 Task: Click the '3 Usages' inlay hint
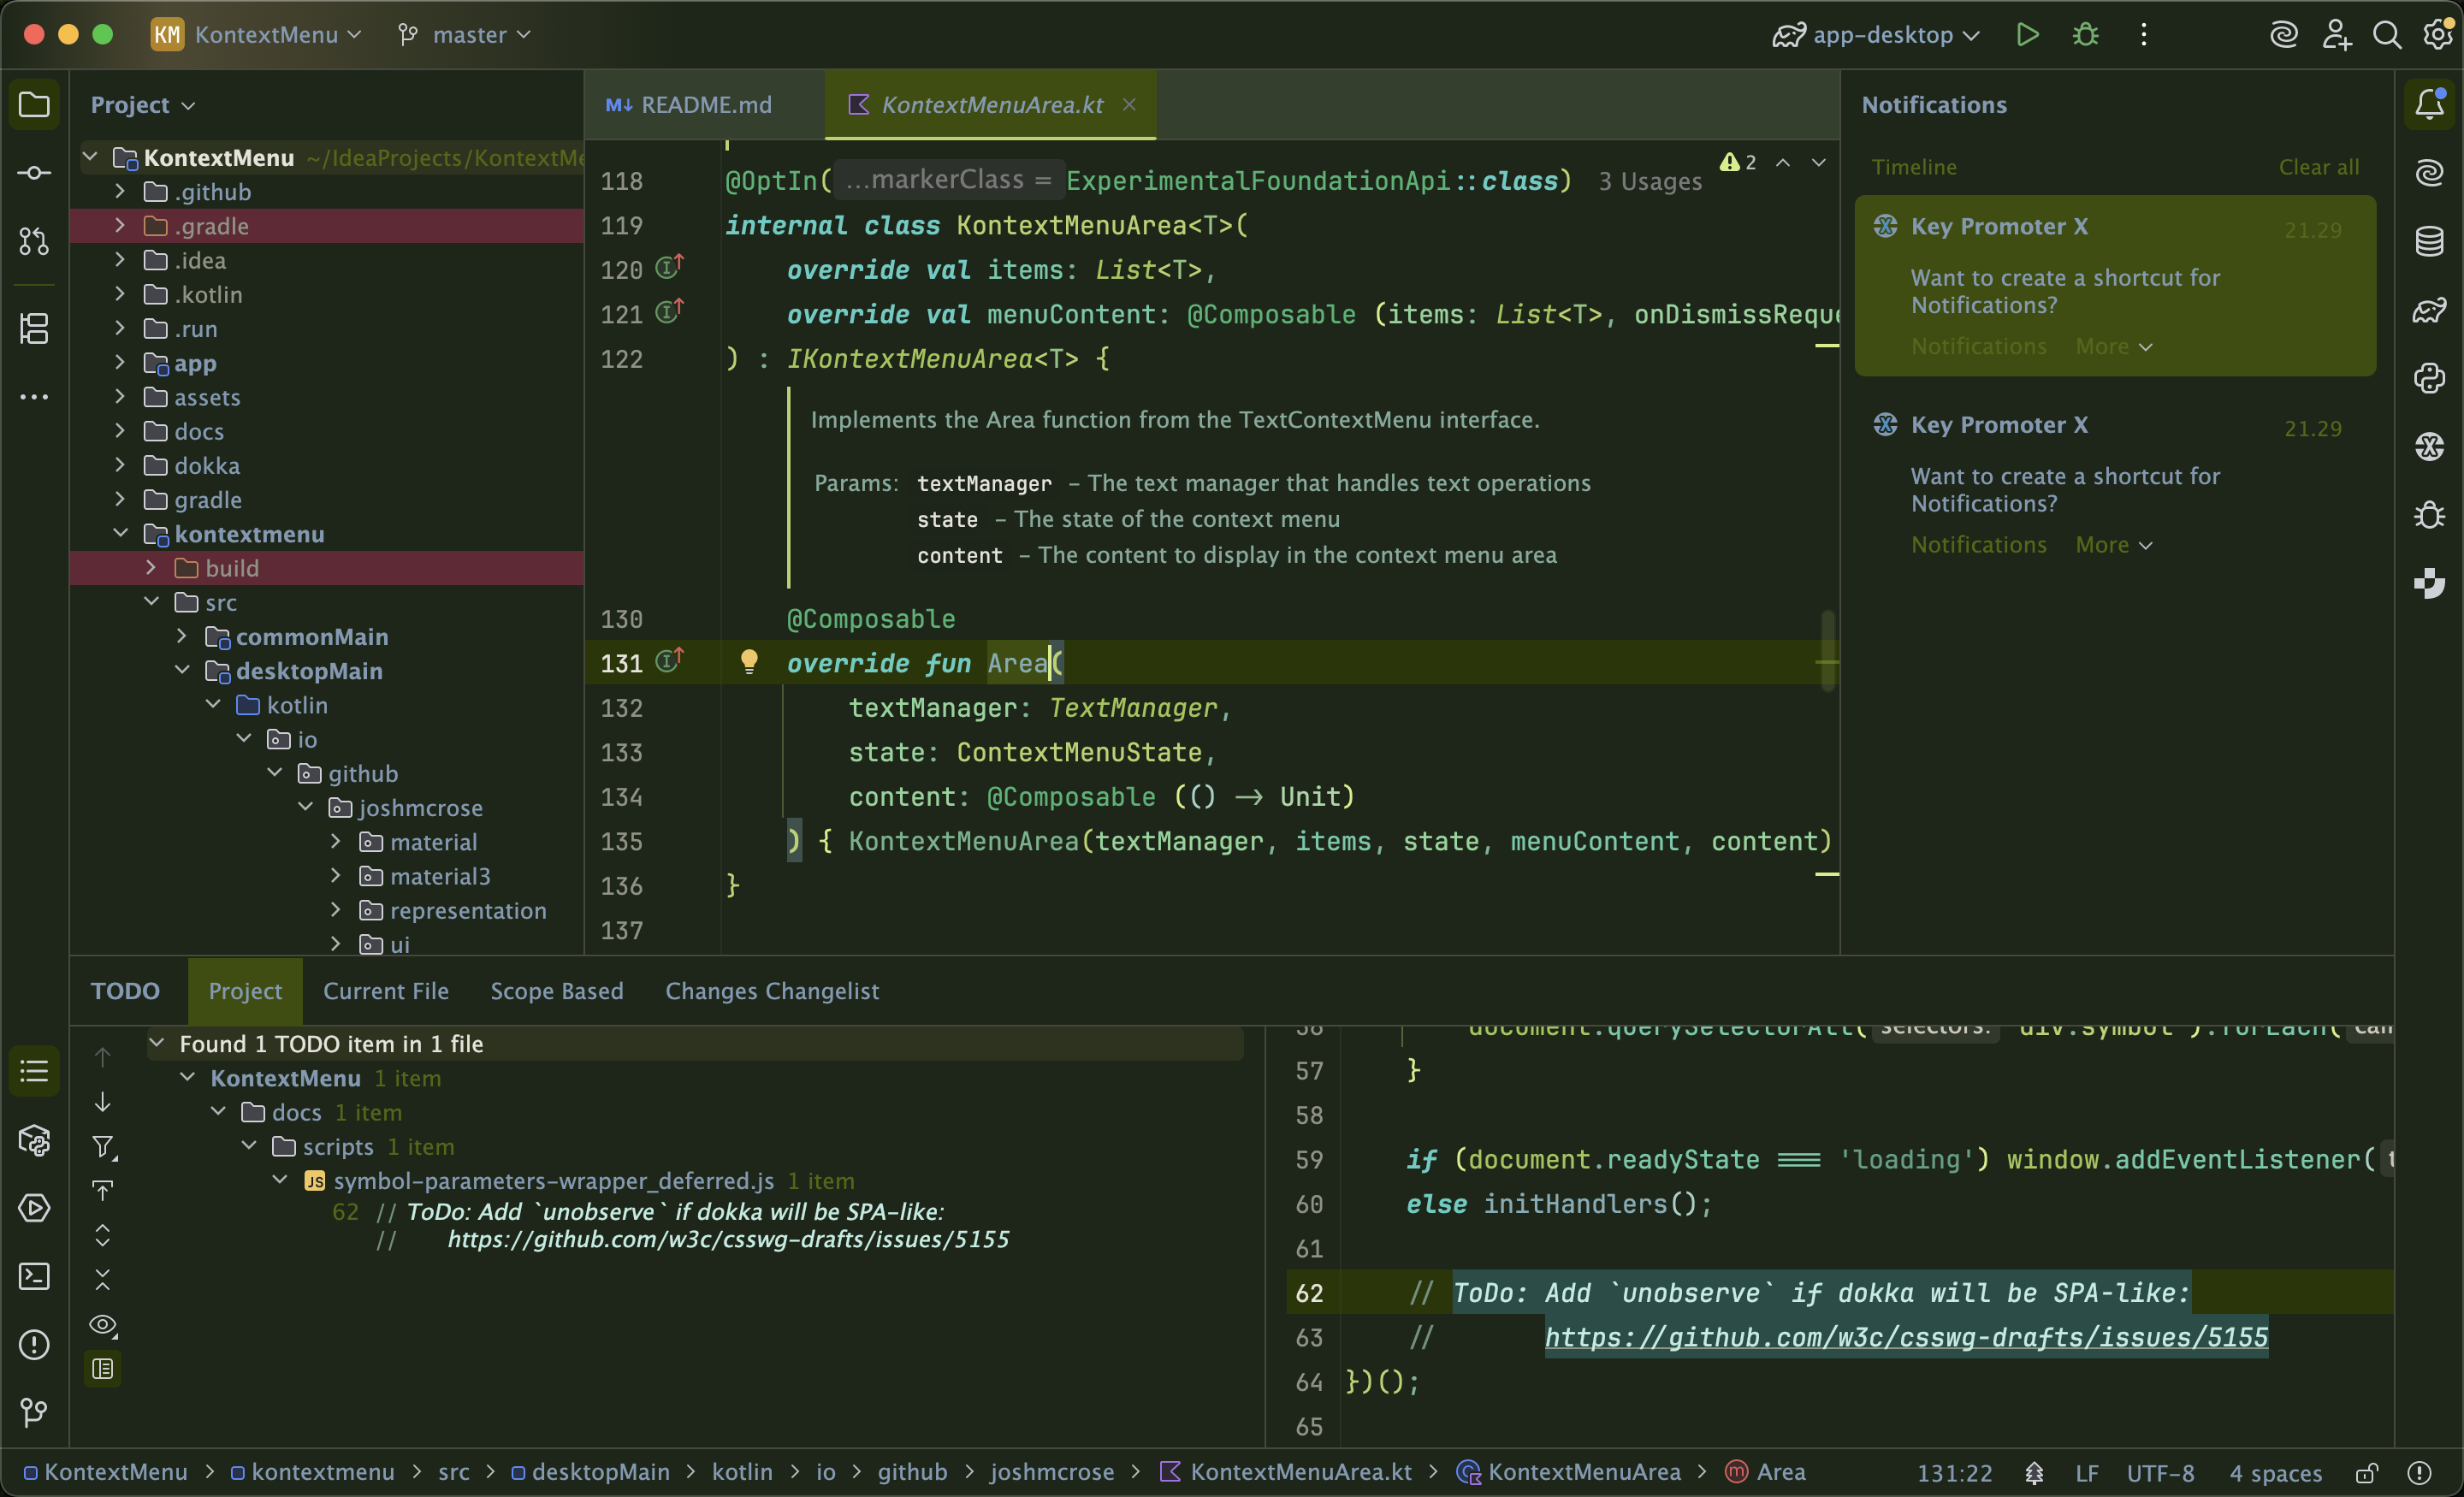[1649, 181]
